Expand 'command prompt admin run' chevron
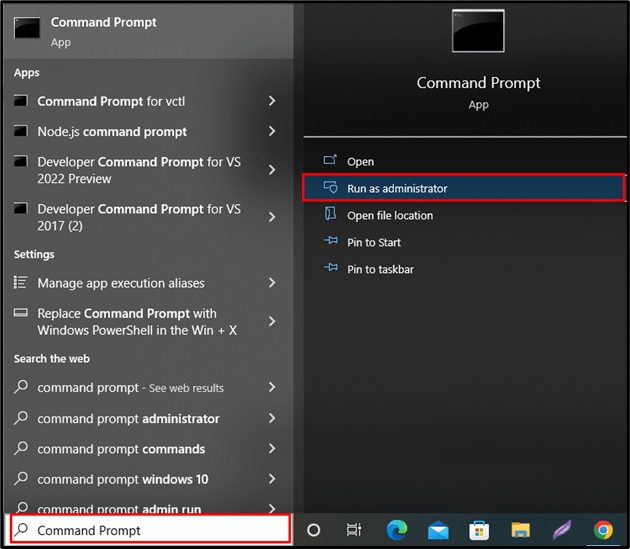 pos(272,508)
